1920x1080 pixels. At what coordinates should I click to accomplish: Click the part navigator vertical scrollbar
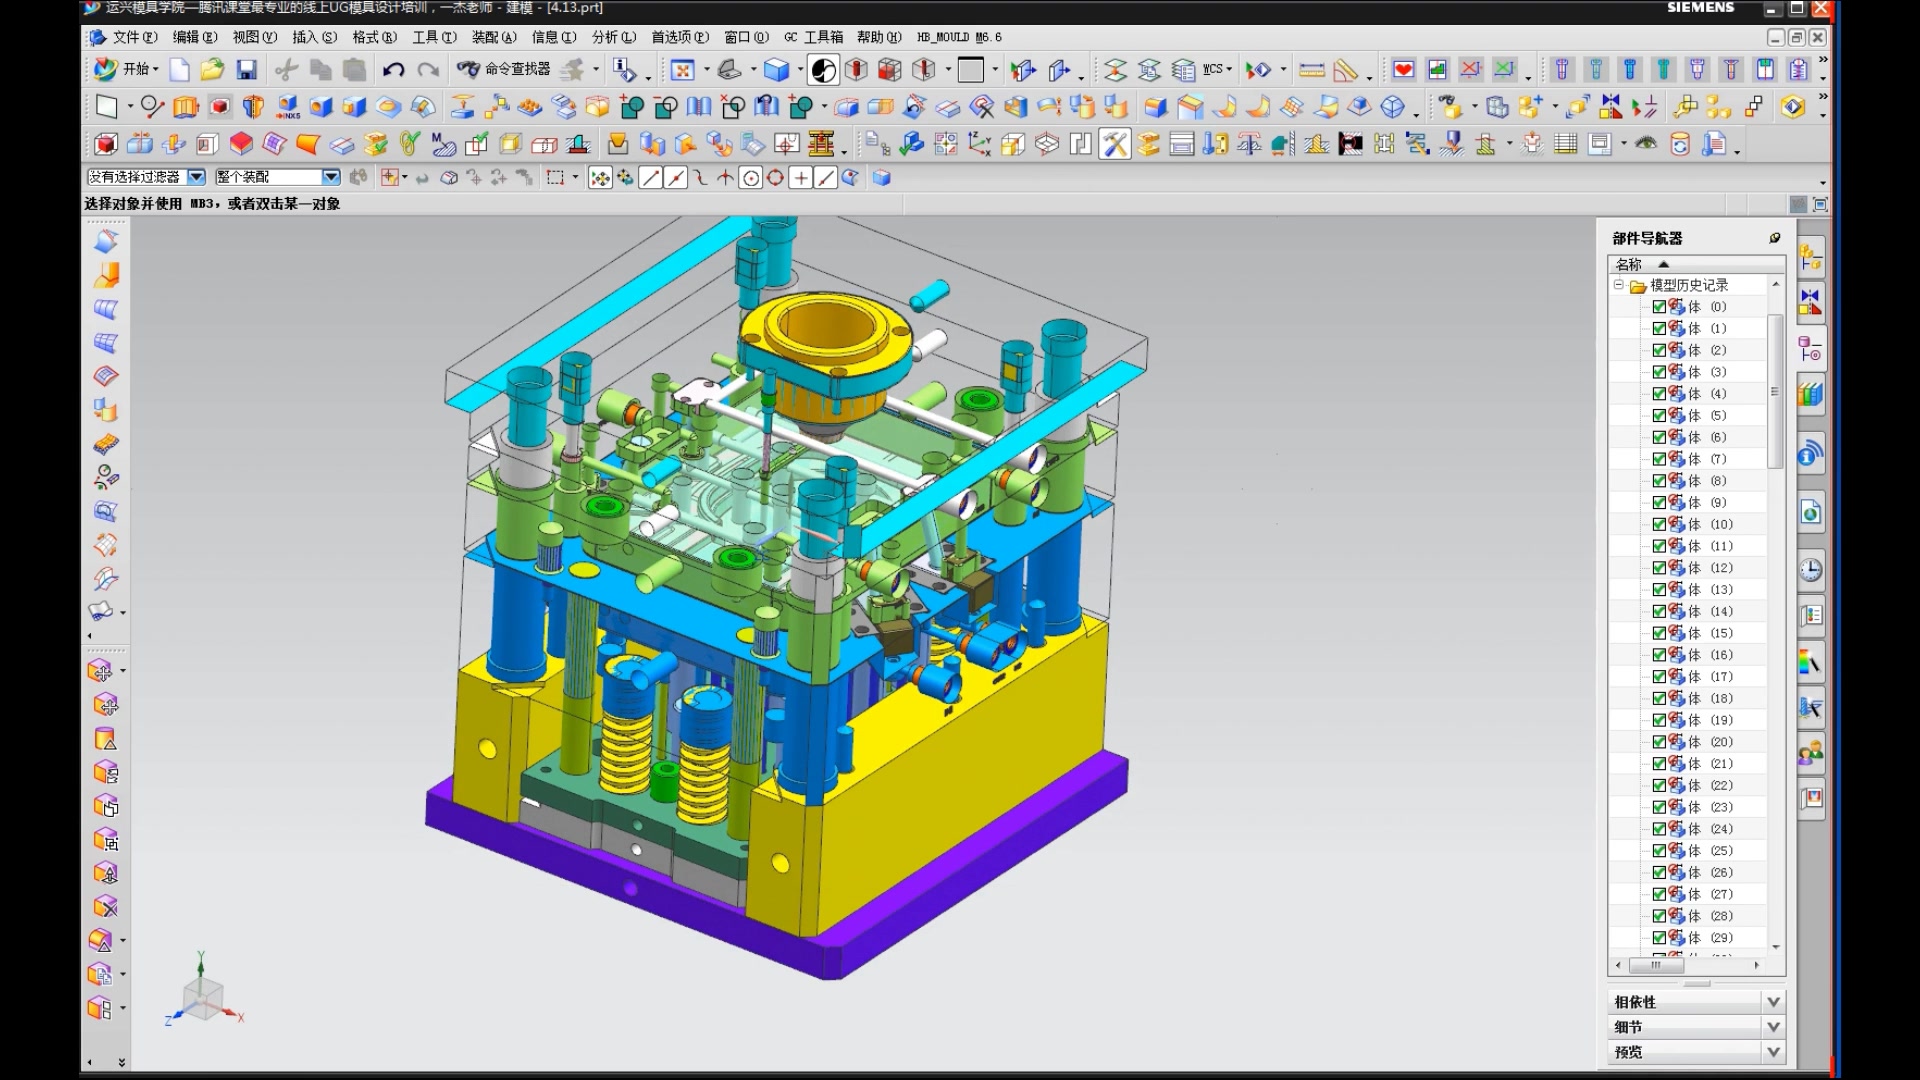pyautogui.click(x=1775, y=390)
